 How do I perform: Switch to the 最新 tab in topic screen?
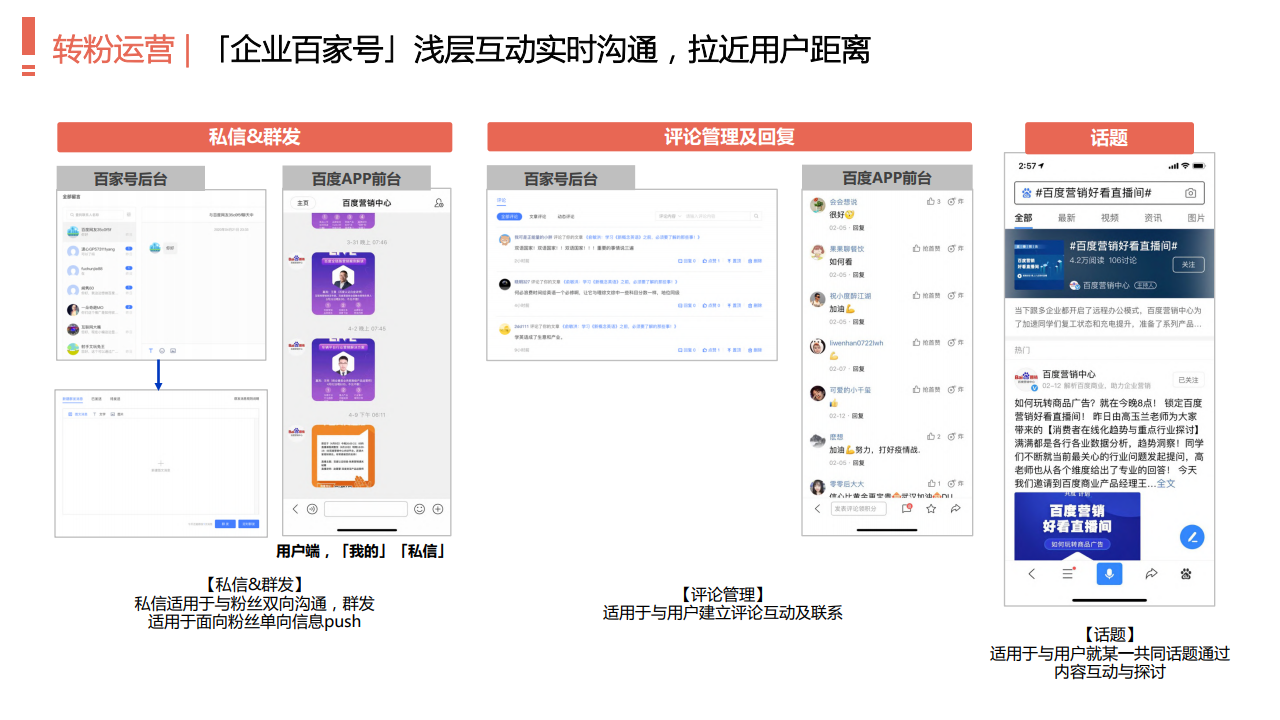click(x=1067, y=218)
